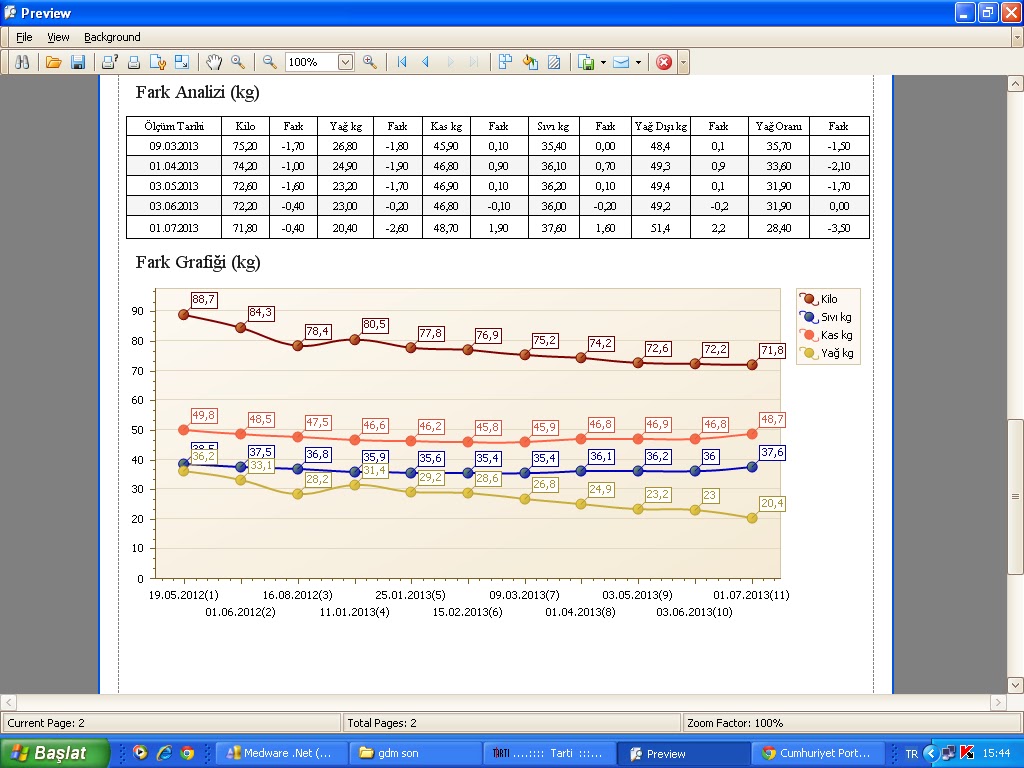Open the zoom percentage dropdown arrow
This screenshot has height=768, width=1024.
[x=345, y=62]
